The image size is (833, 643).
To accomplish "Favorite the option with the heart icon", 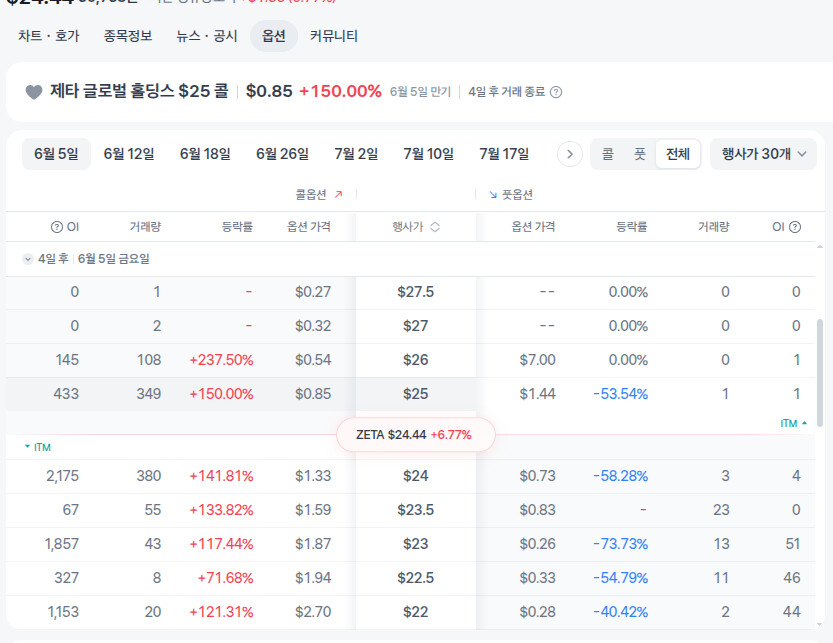I will tap(33, 92).
